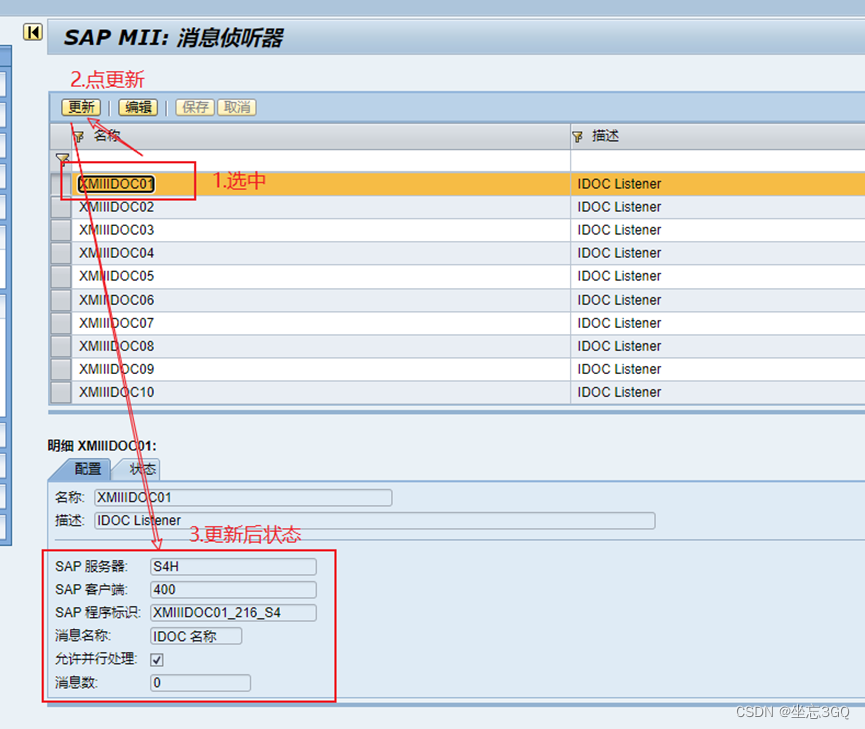Click the filter icon on 名称 column header
This screenshot has width=865, height=729.
tap(79, 135)
